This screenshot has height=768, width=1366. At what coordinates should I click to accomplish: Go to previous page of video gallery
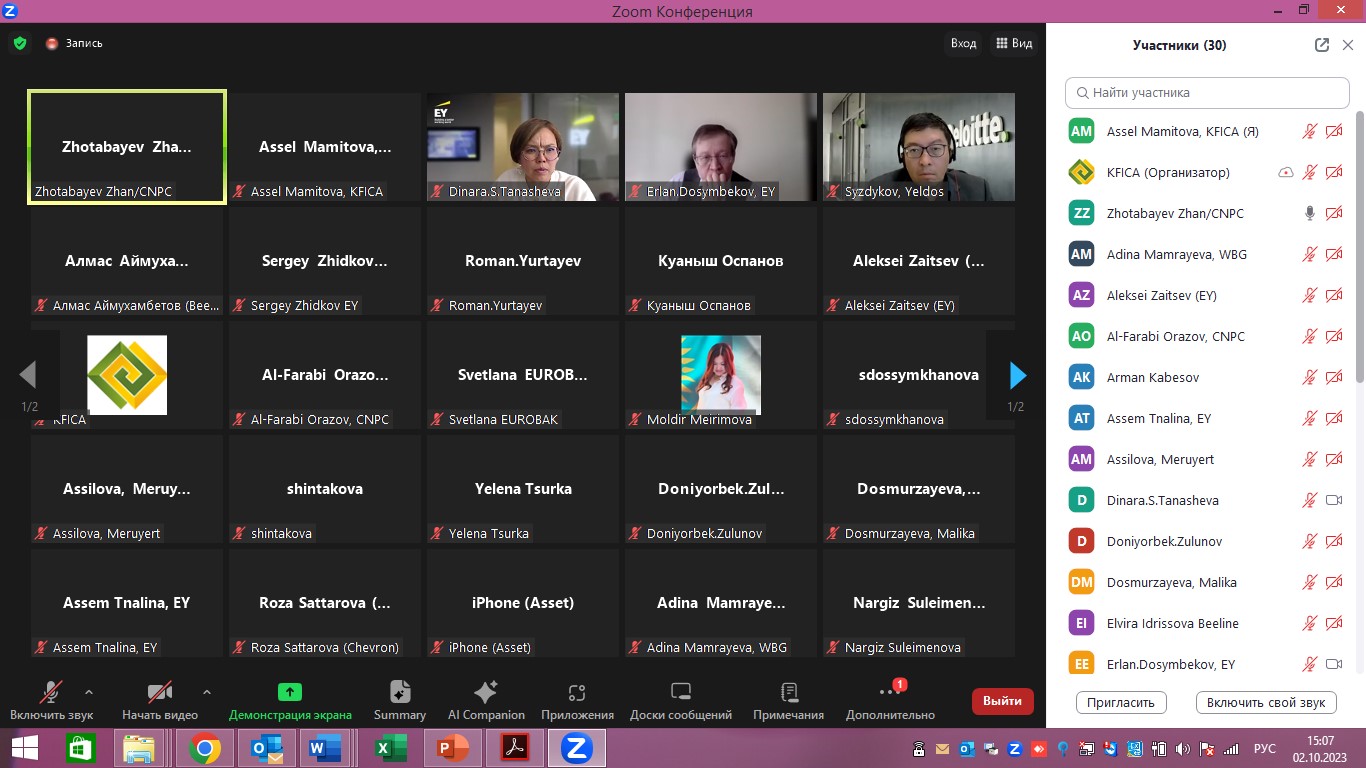pos(29,375)
